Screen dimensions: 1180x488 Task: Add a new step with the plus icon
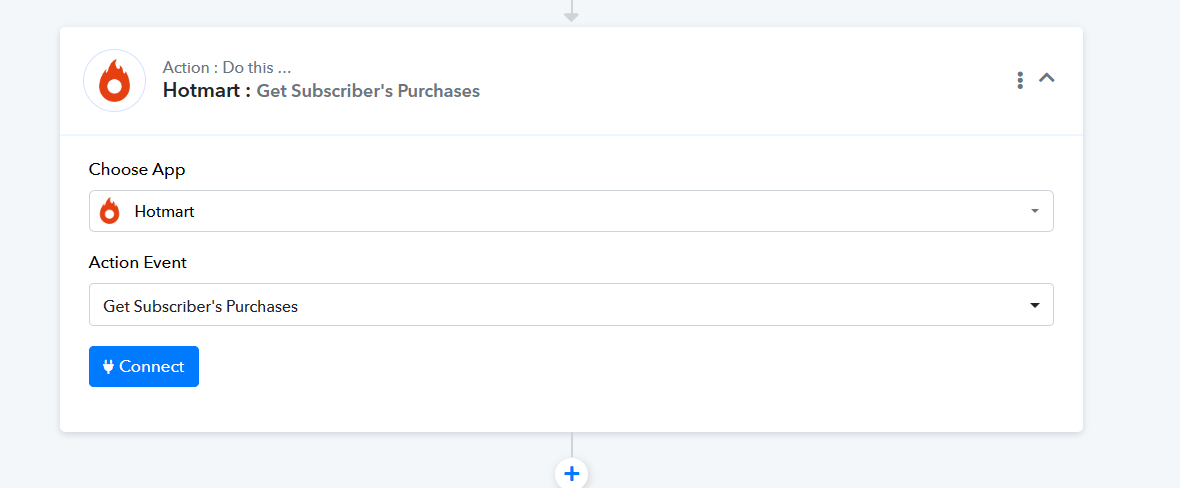tap(571, 474)
